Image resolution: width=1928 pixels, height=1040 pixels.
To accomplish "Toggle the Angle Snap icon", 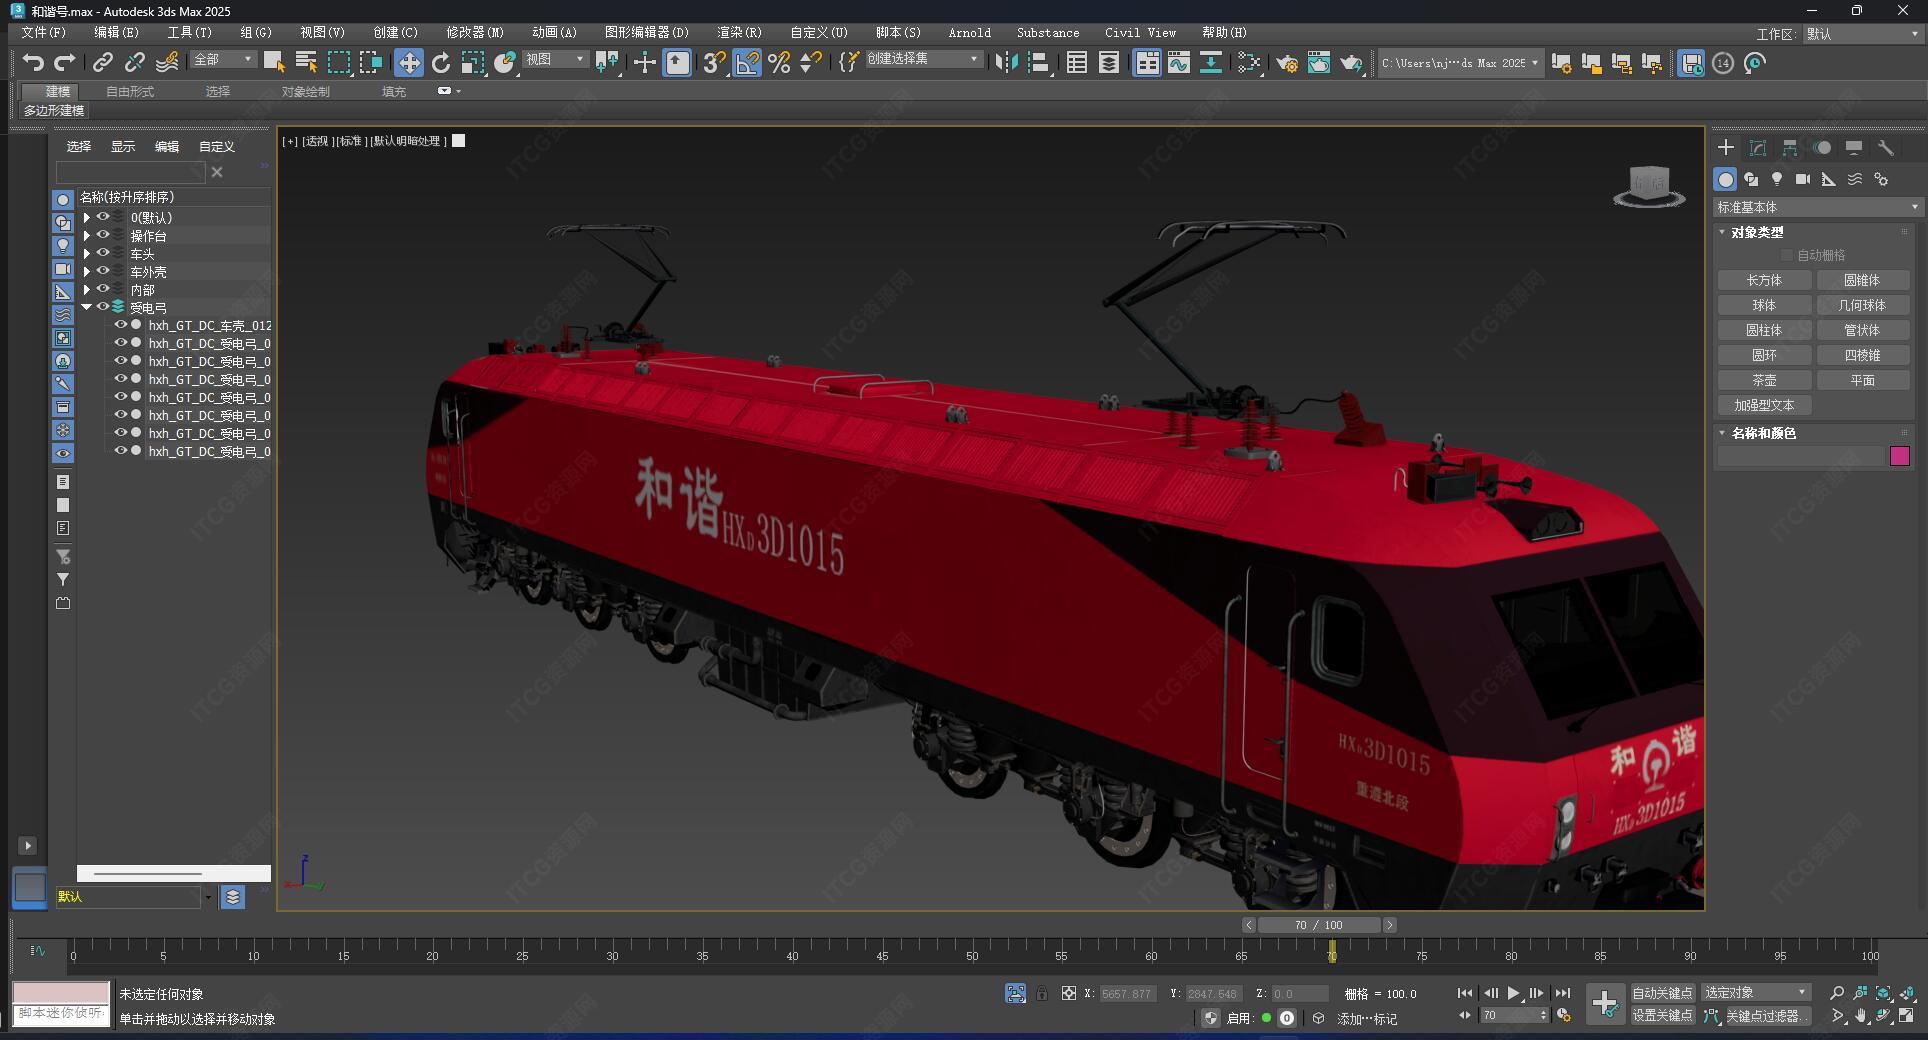I will click(x=746, y=63).
